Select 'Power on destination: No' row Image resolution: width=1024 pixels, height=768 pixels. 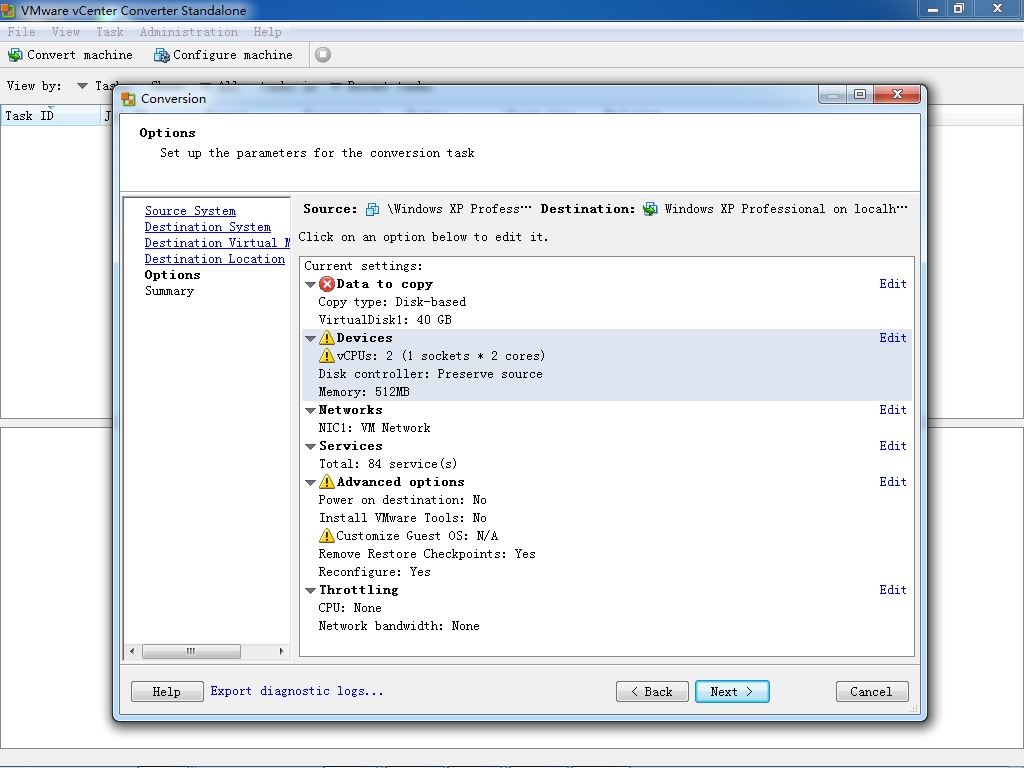[402, 500]
